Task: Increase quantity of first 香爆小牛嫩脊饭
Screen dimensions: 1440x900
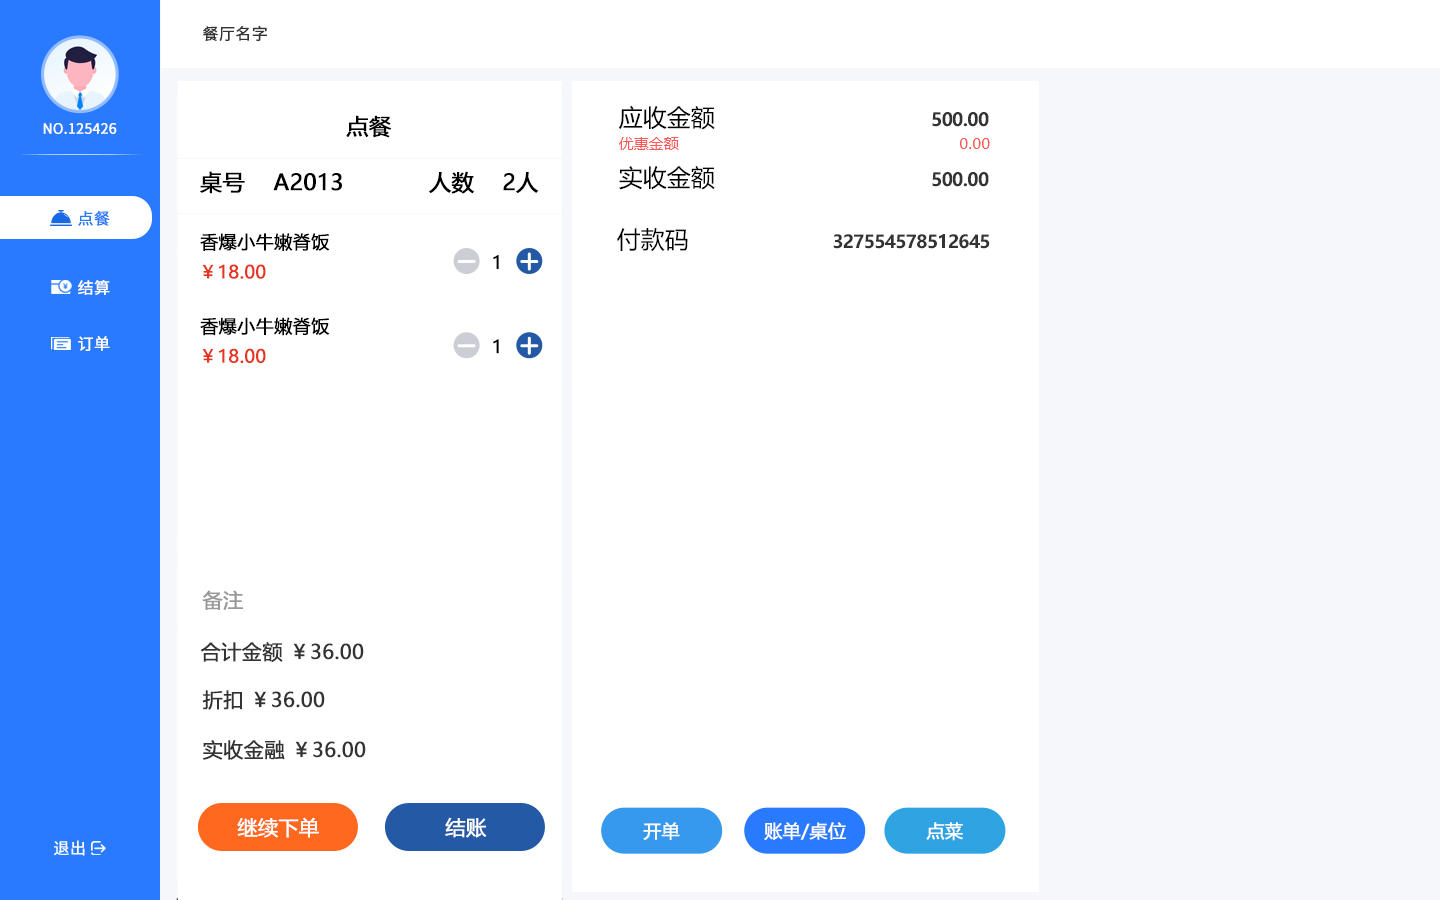Action: [x=529, y=261]
